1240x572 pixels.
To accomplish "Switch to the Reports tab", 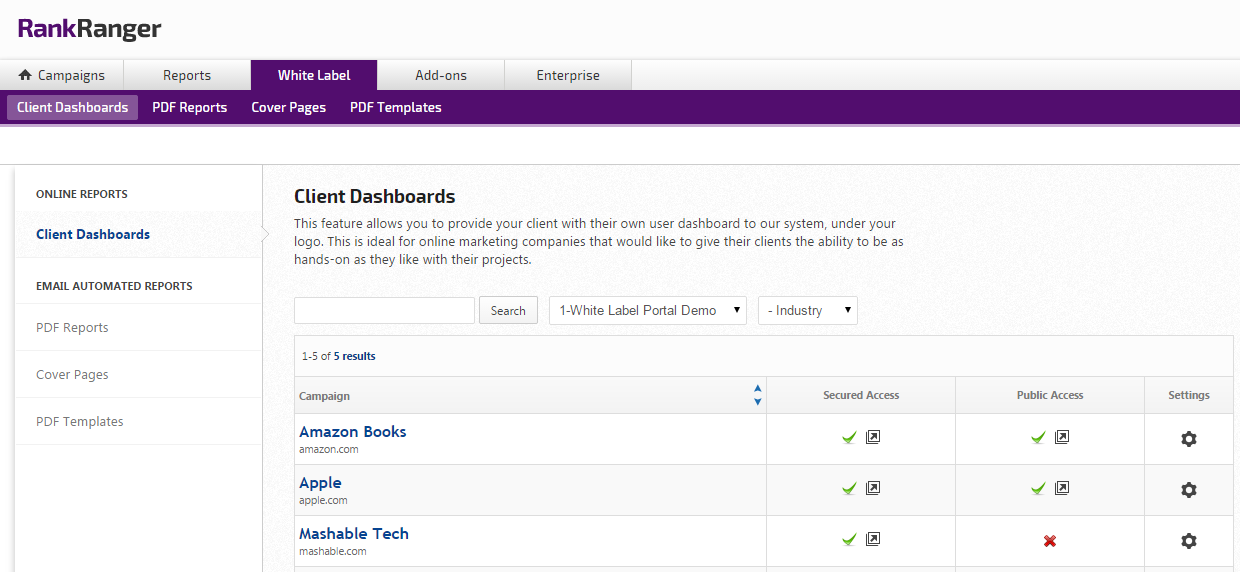I will [187, 75].
